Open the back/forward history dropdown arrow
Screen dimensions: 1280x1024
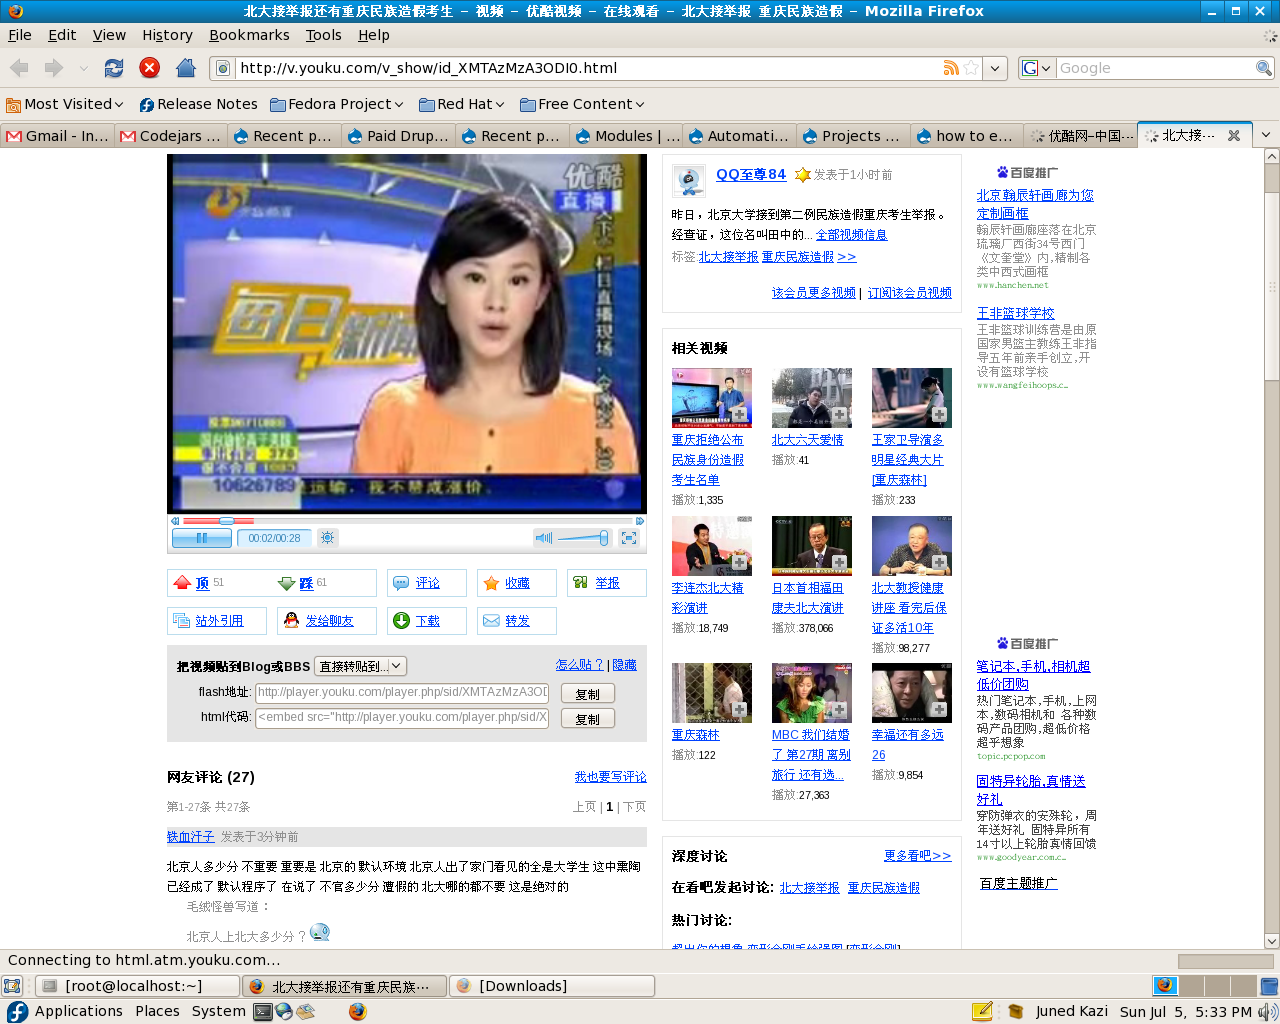click(x=84, y=68)
